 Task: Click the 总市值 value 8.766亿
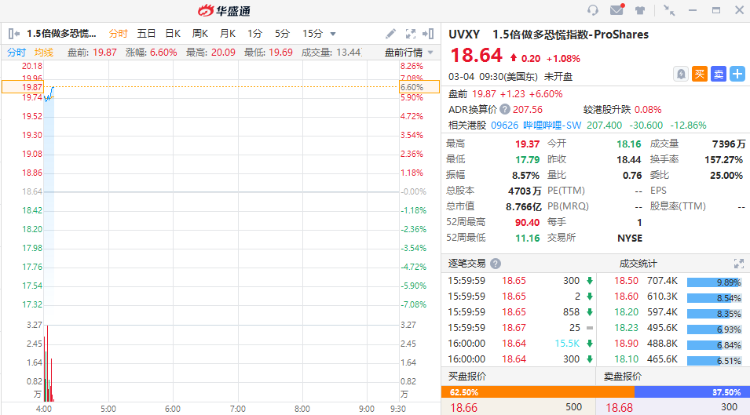(523, 207)
